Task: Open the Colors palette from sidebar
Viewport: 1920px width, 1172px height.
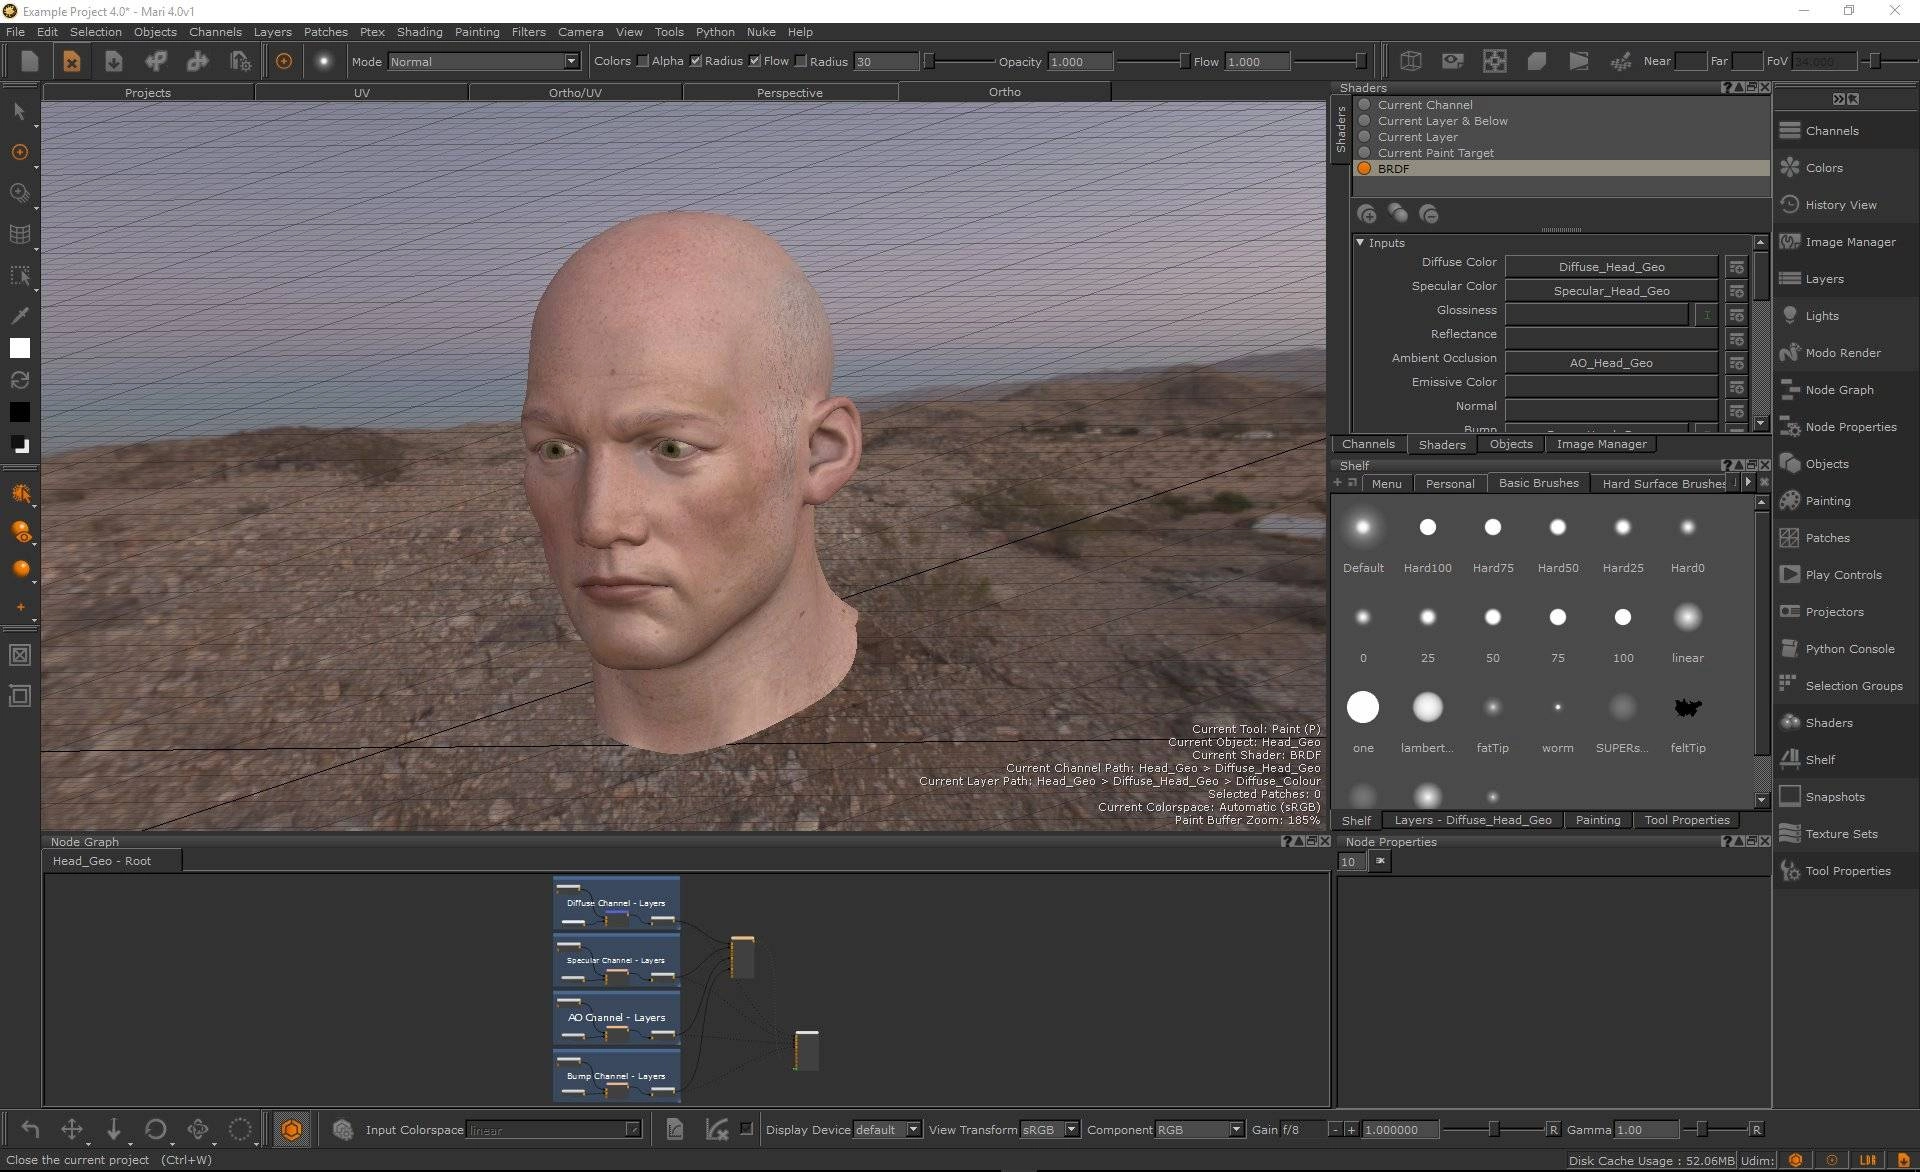Action: pyautogui.click(x=1823, y=168)
